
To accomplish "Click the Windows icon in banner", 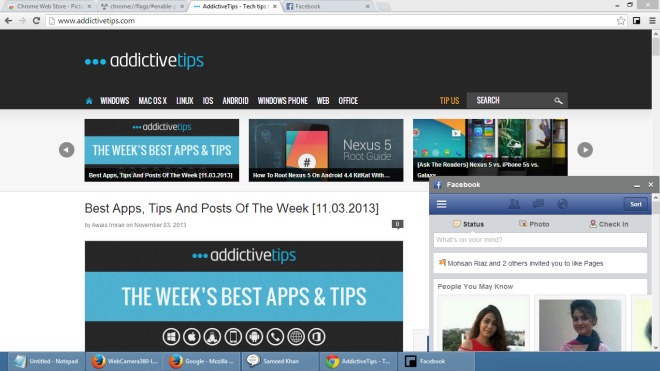I will [171, 337].
